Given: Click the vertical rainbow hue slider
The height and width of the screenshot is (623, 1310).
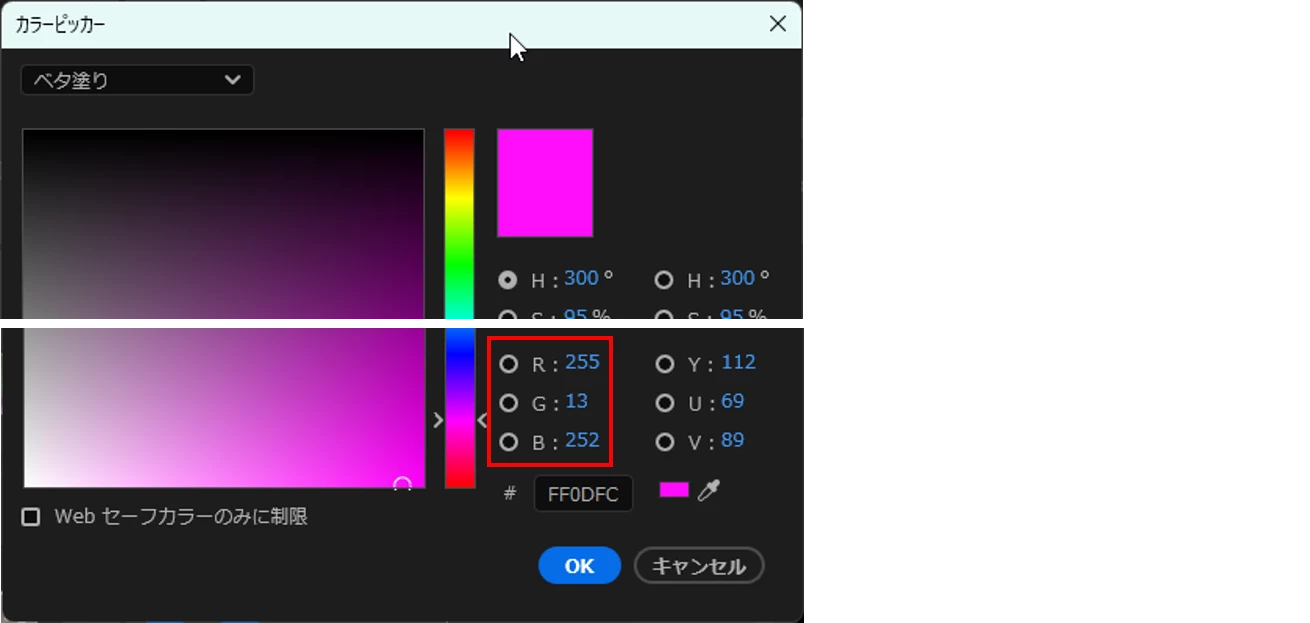Looking at the screenshot, I should (x=459, y=308).
